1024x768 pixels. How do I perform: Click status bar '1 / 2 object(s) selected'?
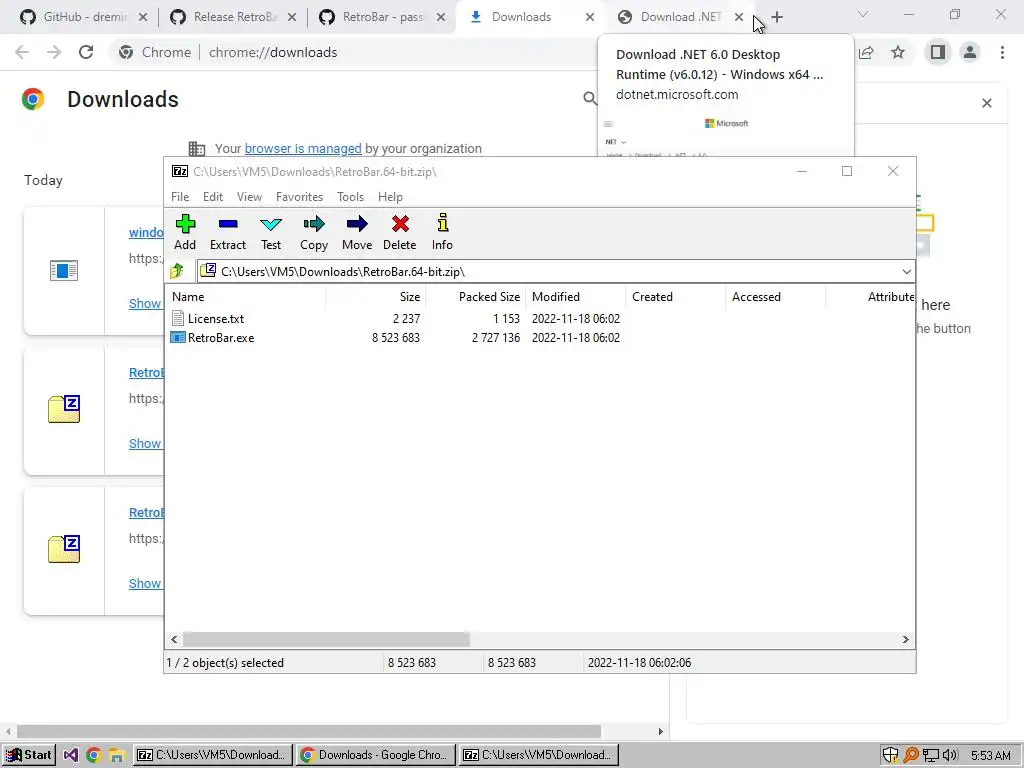click(x=225, y=663)
